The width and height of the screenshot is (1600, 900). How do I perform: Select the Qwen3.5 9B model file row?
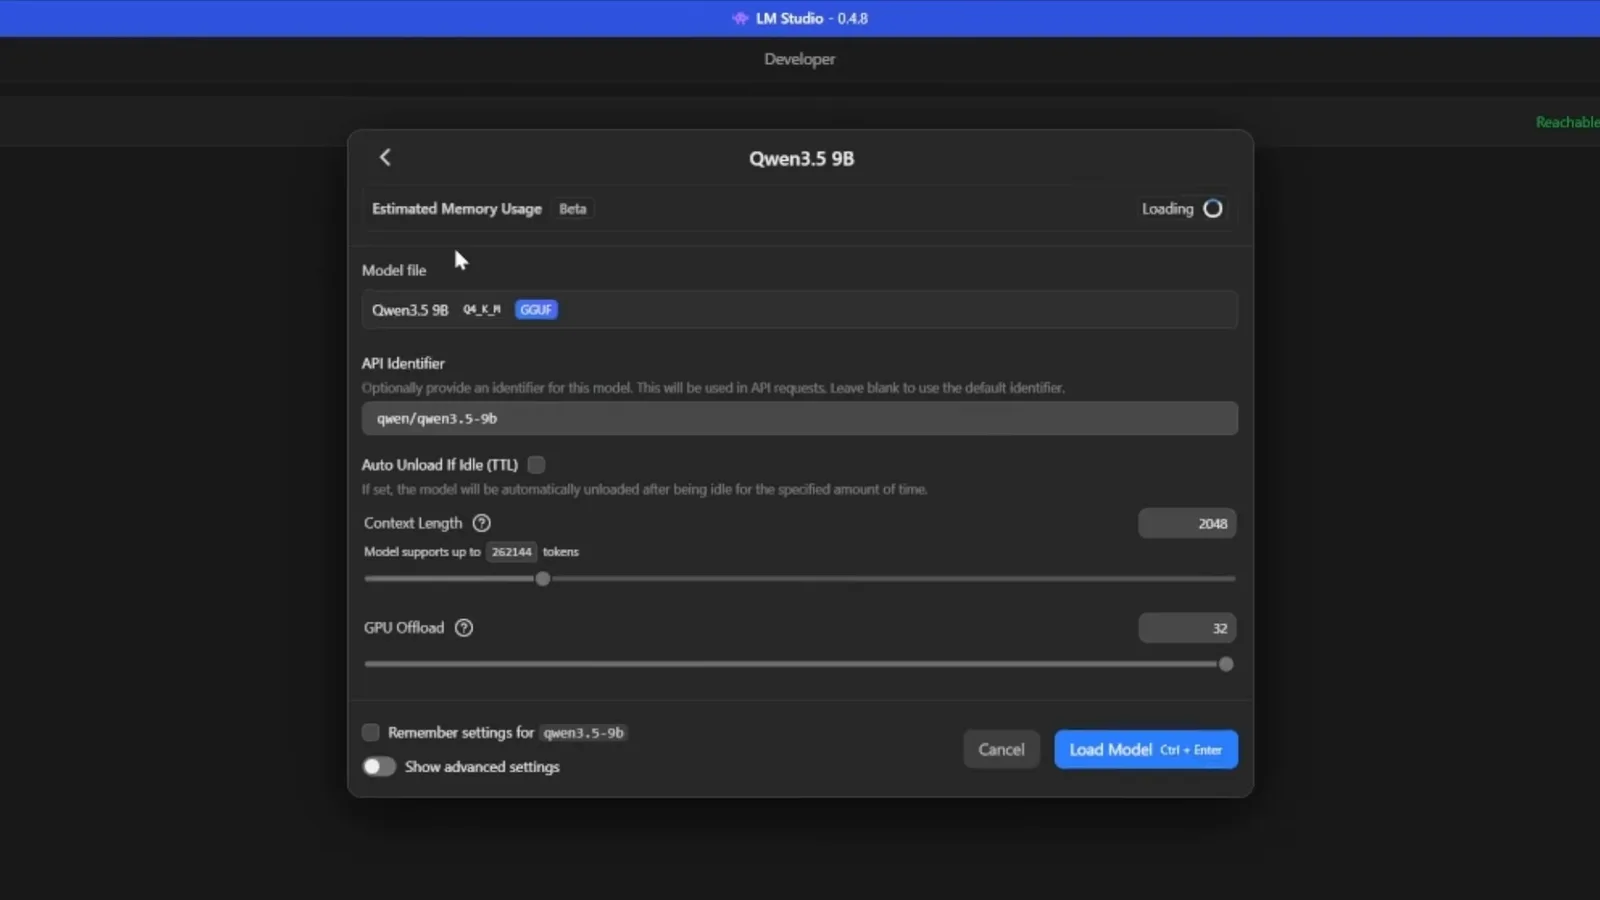click(x=800, y=310)
